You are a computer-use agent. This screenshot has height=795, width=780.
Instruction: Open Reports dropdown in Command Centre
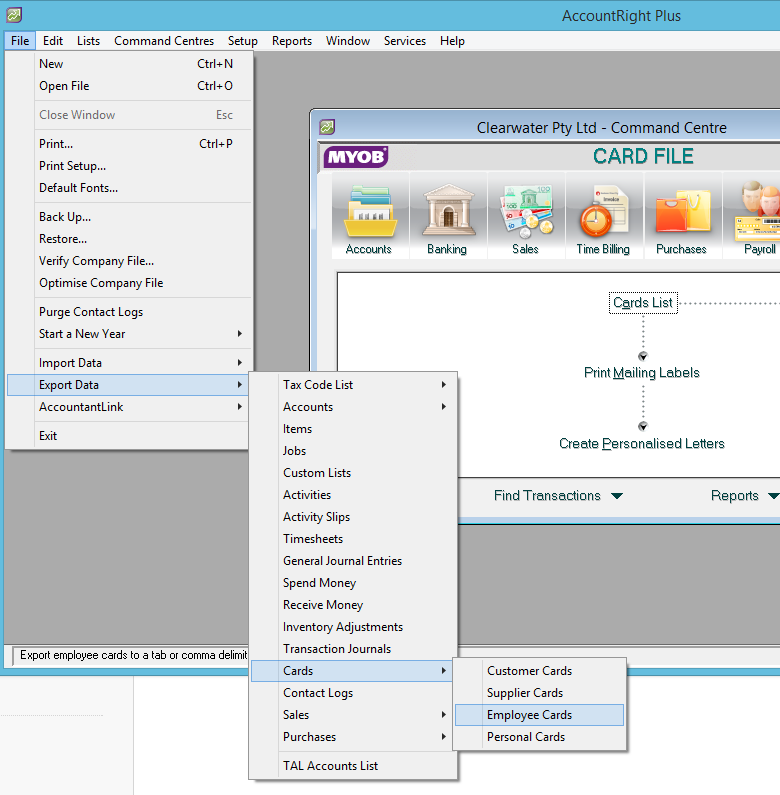click(x=744, y=495)
